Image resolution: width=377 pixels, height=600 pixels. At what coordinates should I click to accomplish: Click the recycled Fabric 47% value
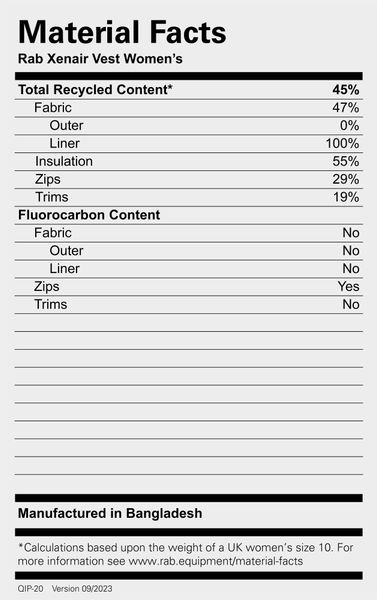point(346,108)
